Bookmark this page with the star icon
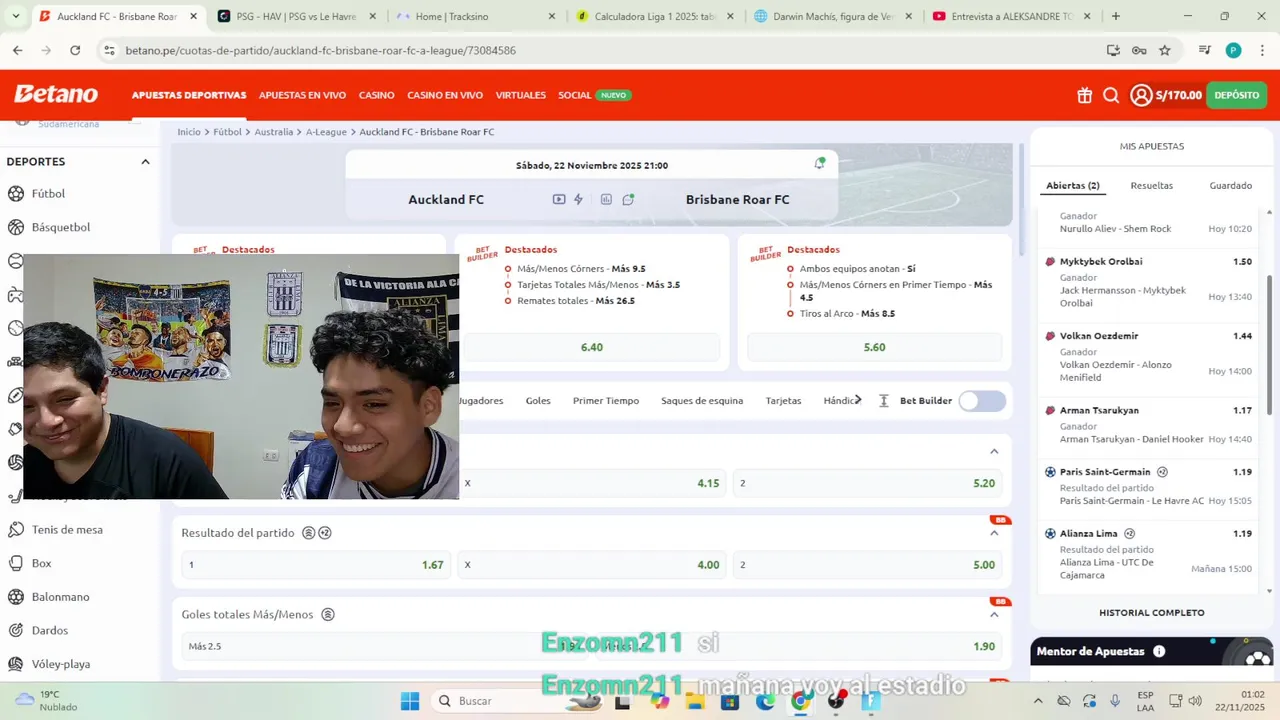The height and width of the screenshot is (720, 1280). [1165, 50]
